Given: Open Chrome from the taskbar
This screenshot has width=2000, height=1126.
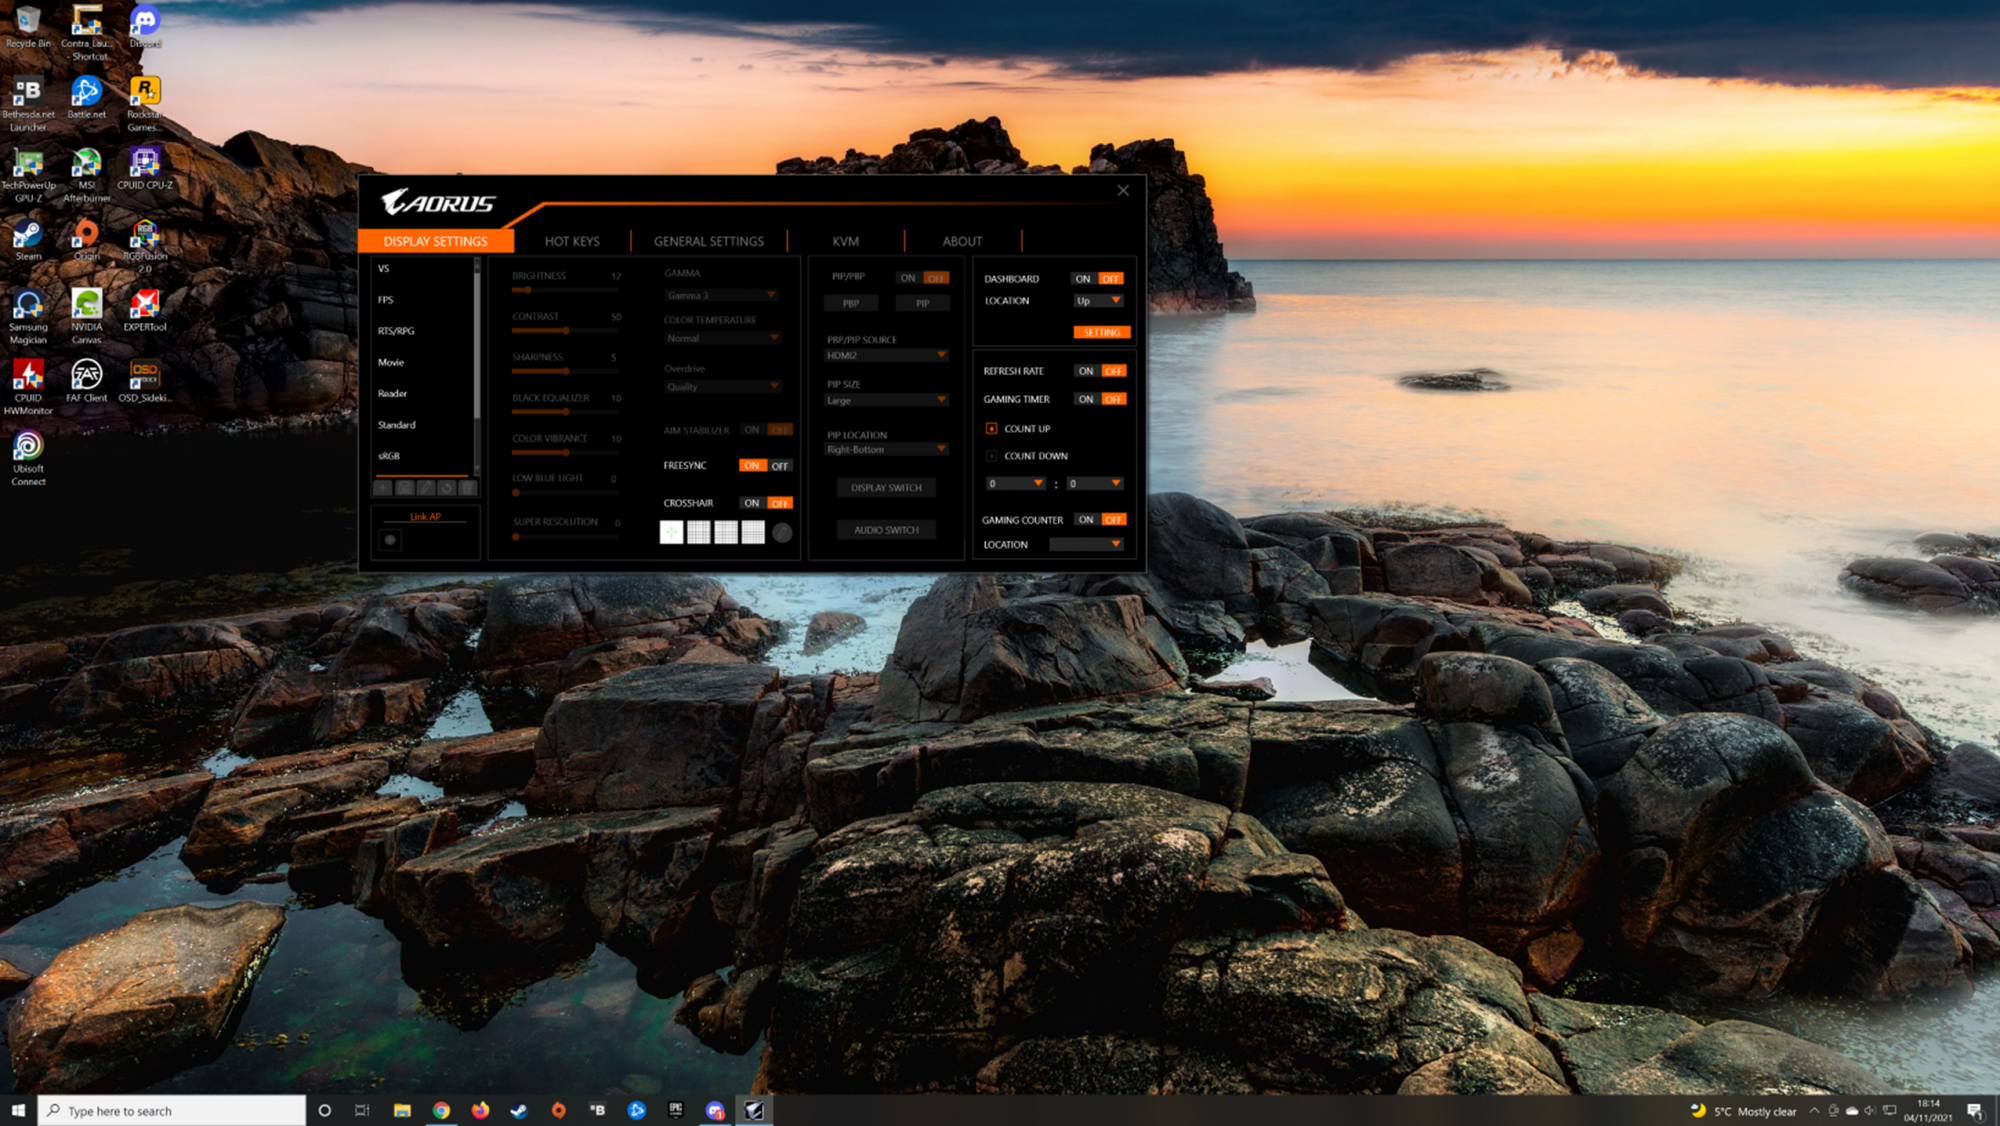Looking at the screenshot, I should click(441, 1110).
